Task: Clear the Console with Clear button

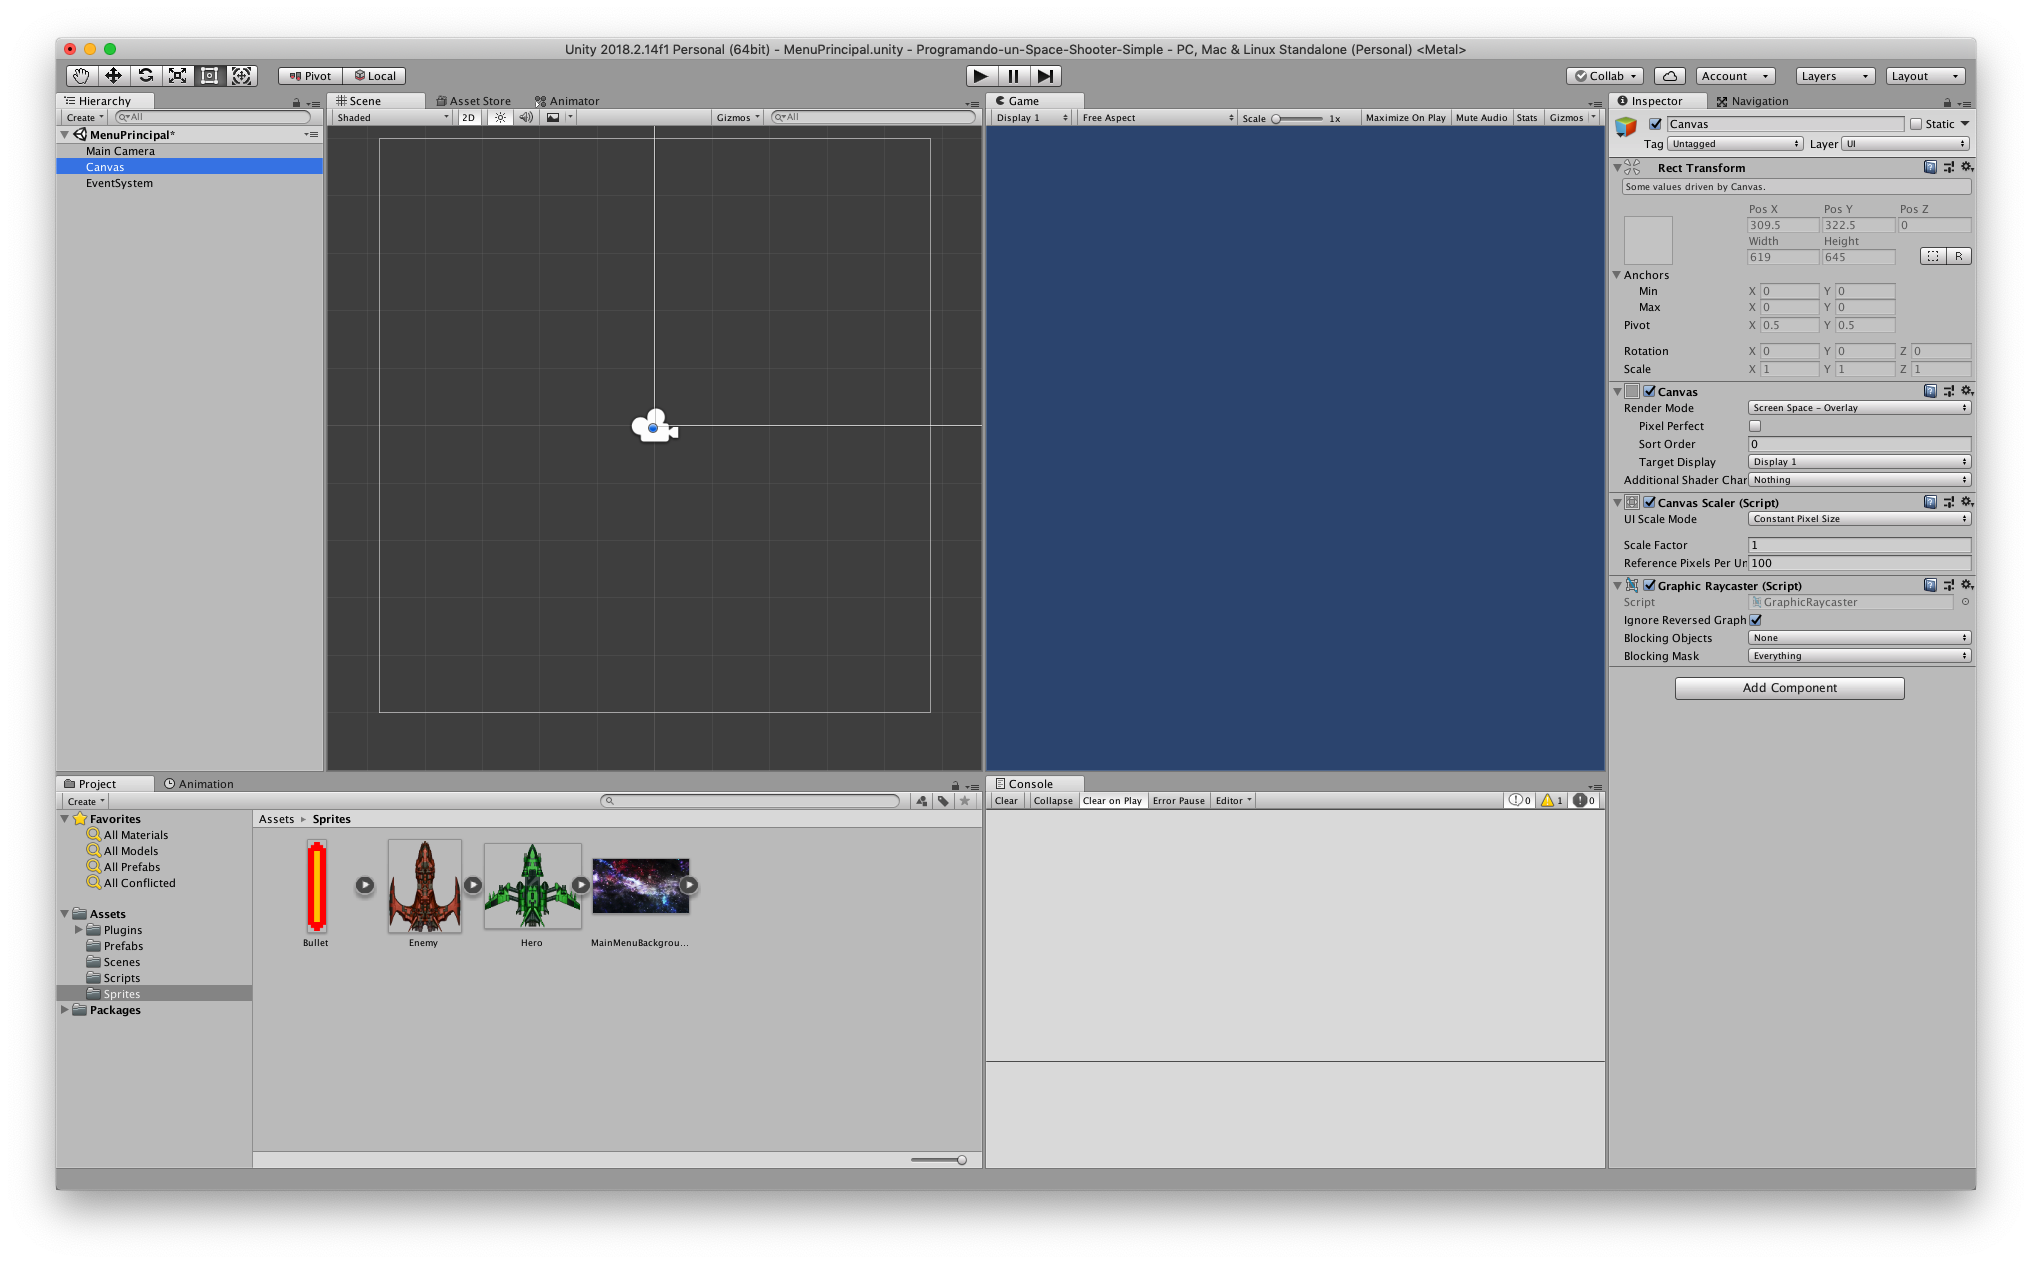Action: click(x=1006, y=801)
